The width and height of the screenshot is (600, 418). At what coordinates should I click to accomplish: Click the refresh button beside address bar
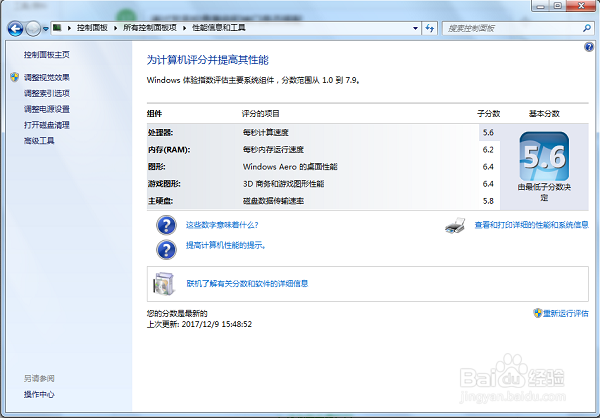(430, 28)
